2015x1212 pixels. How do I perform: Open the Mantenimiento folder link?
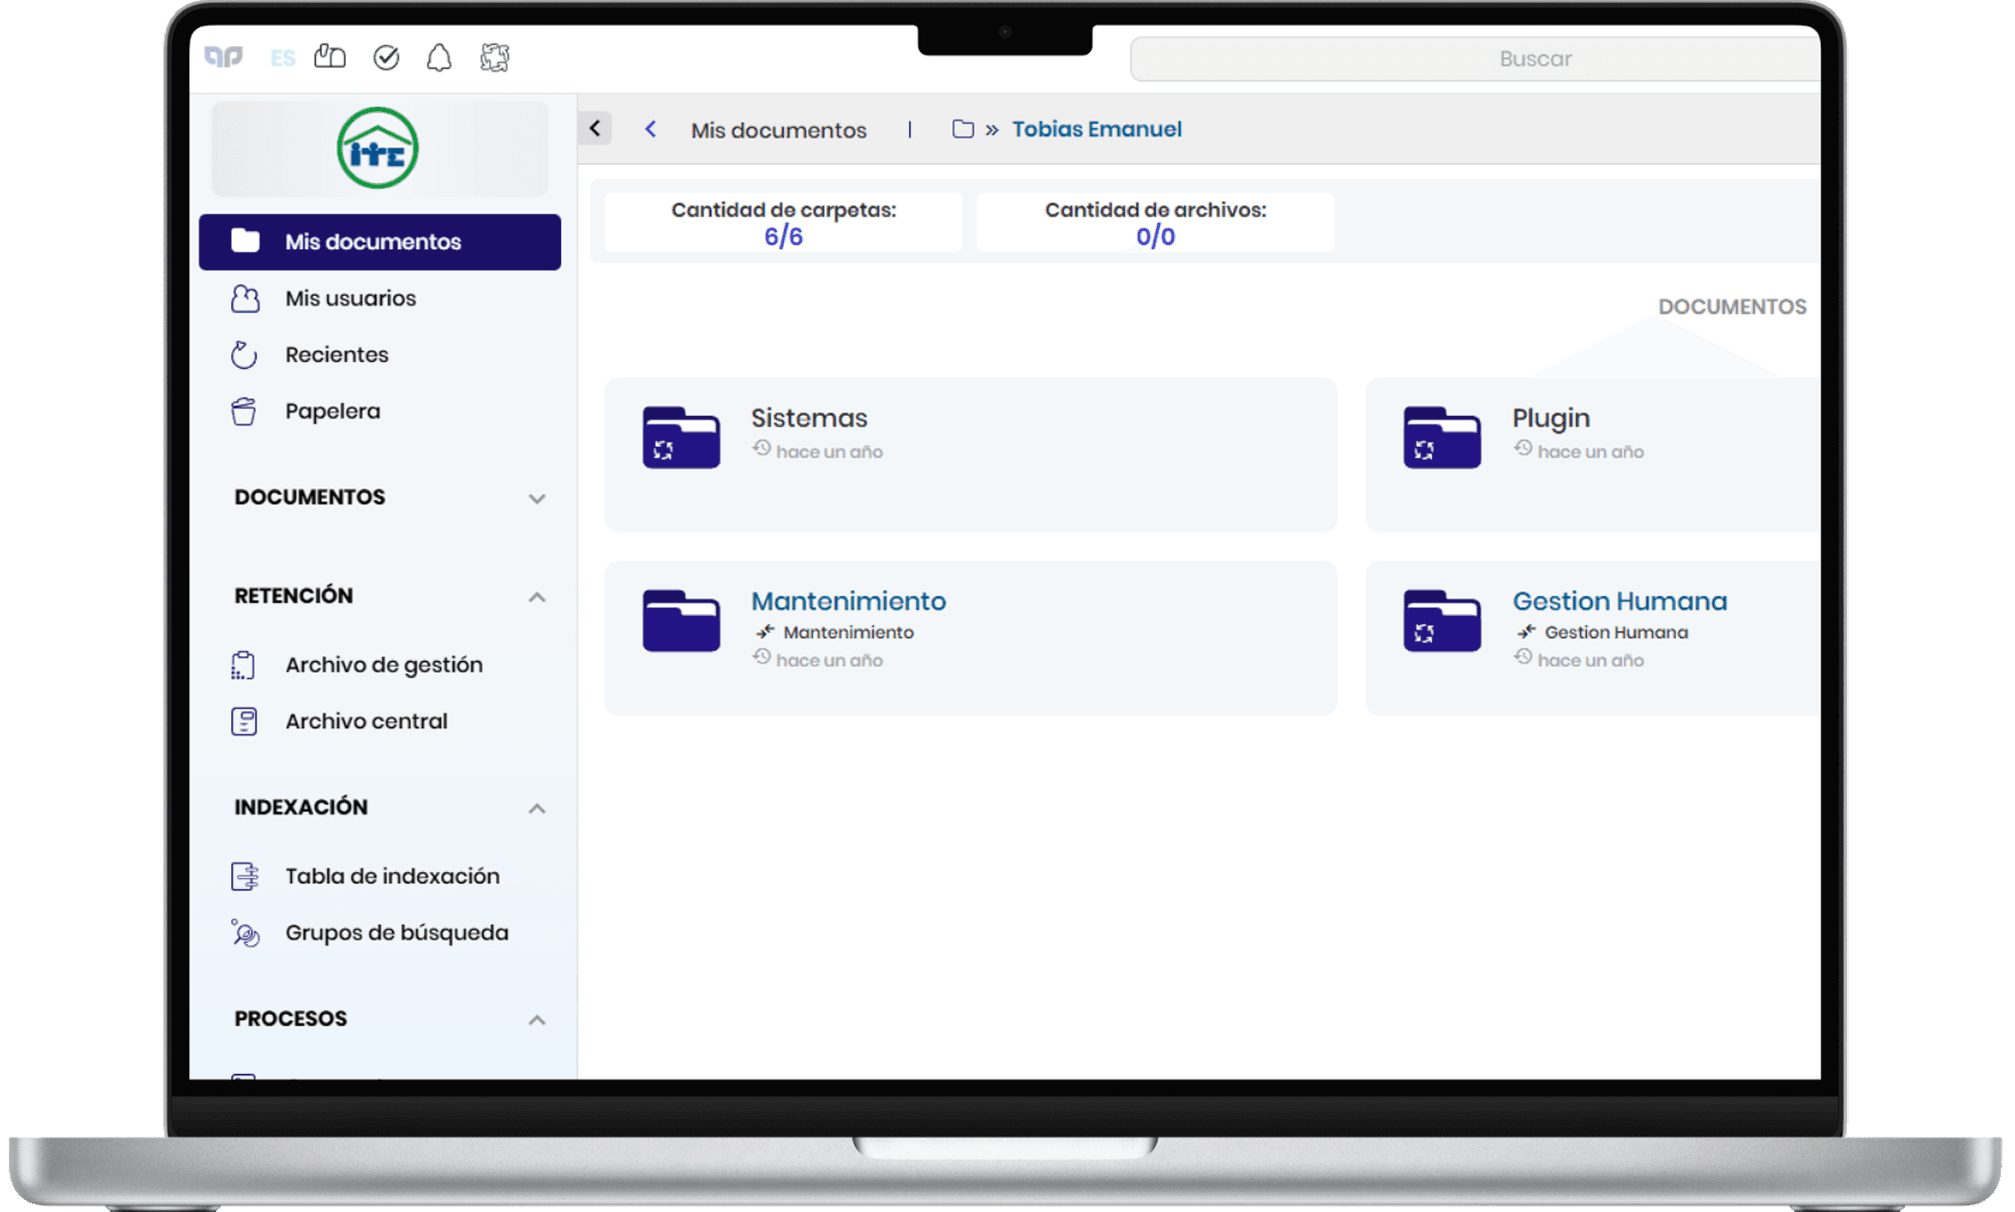pyautogui.click(x=848, y=601)
